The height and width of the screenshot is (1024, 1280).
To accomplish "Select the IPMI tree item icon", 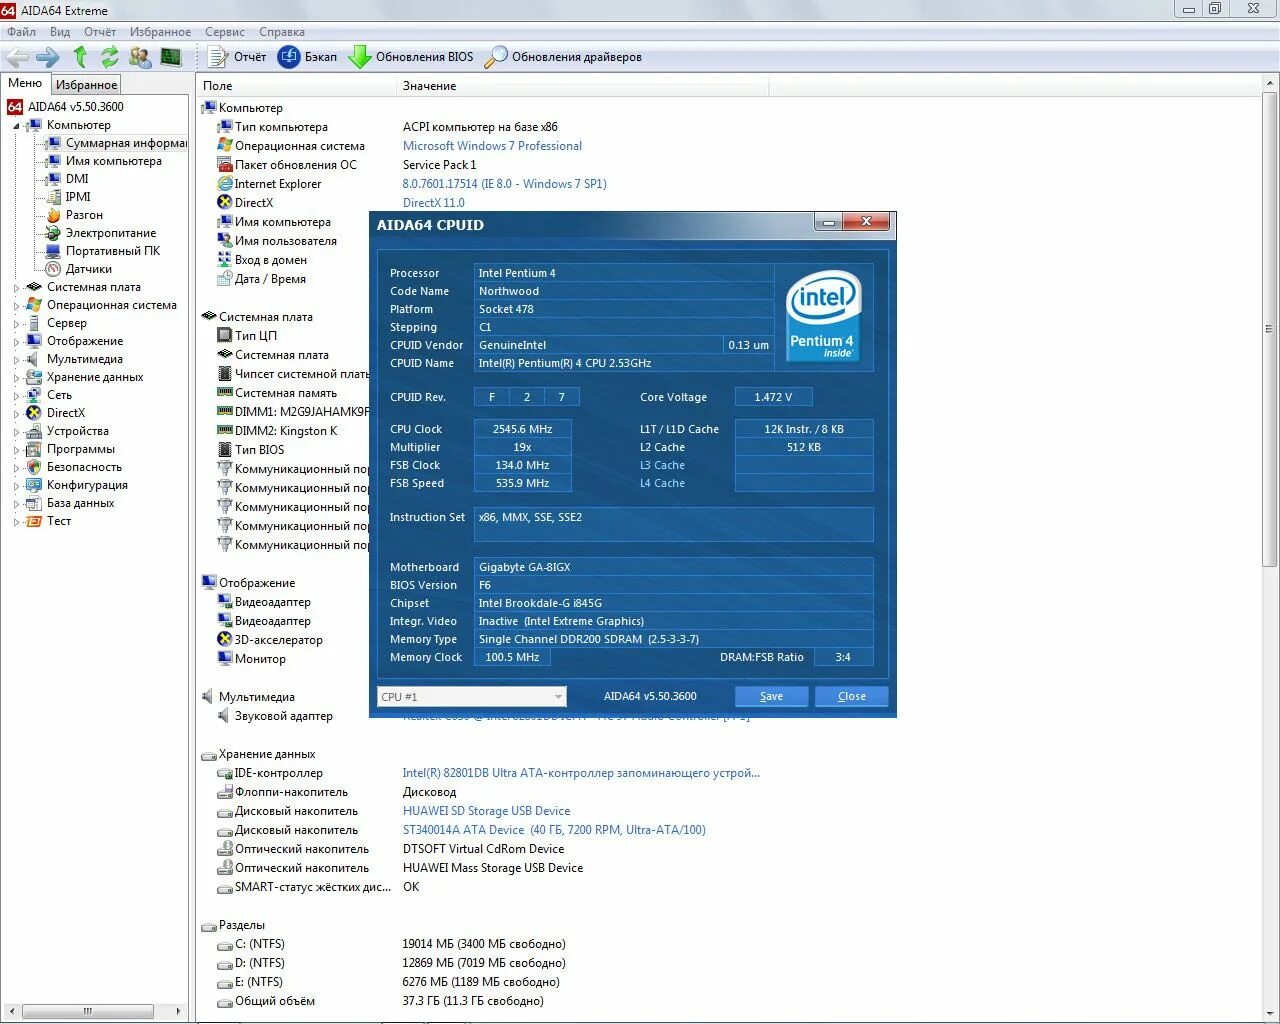I will coord(53,197).
